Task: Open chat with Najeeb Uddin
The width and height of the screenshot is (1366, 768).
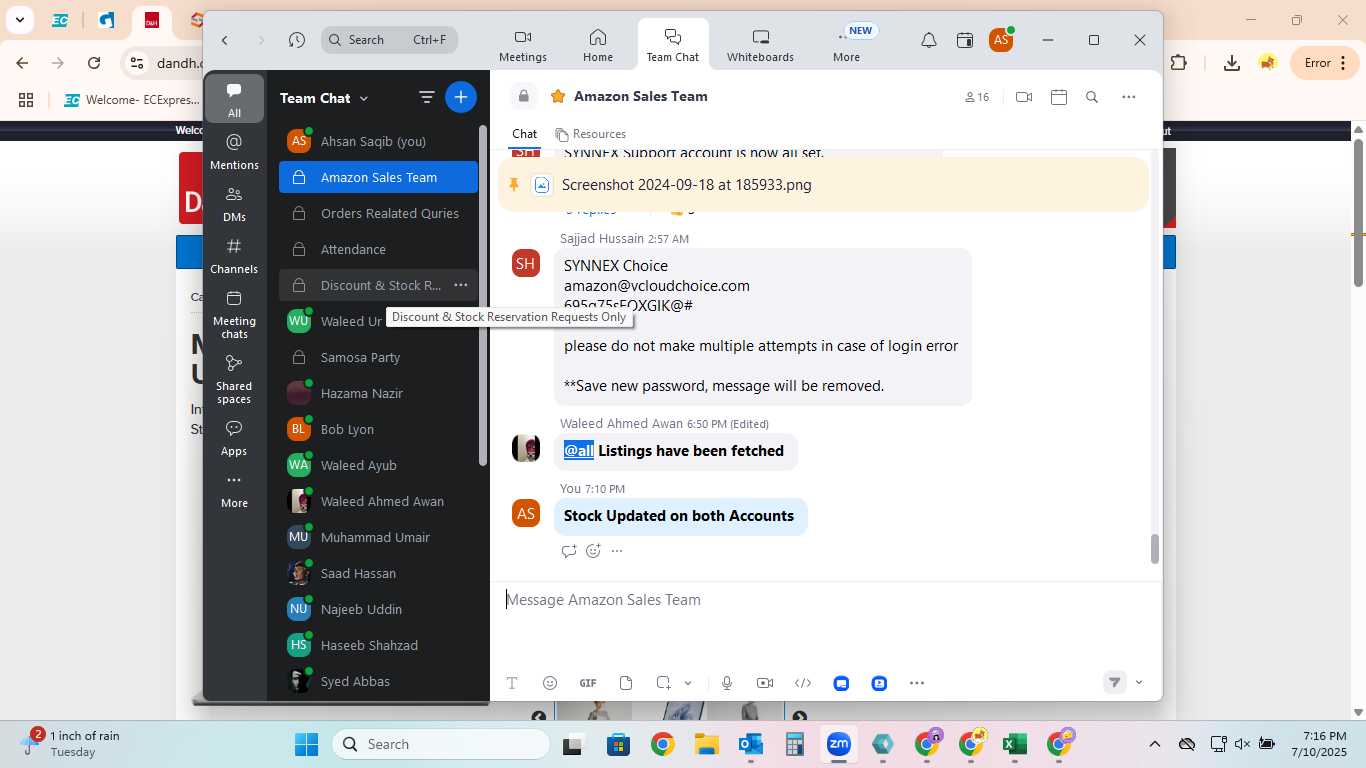Action: pos(378,609)
